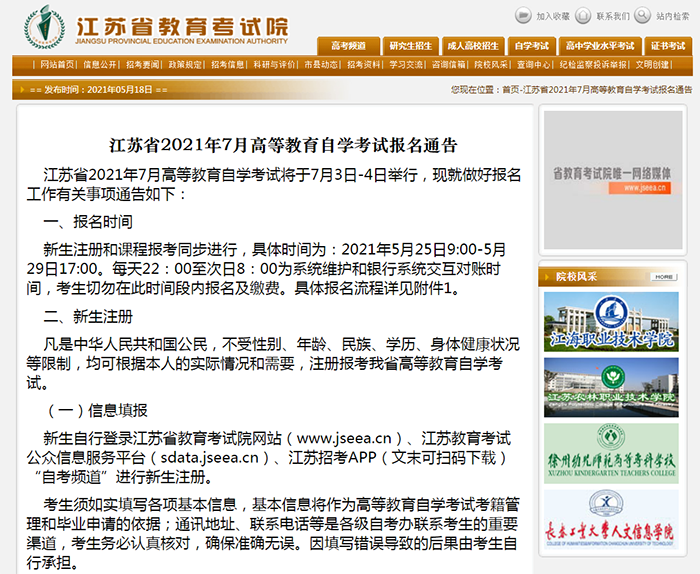Switch to 高考频道 tab
Screen dimensions: 700x574
pos(349,46)
